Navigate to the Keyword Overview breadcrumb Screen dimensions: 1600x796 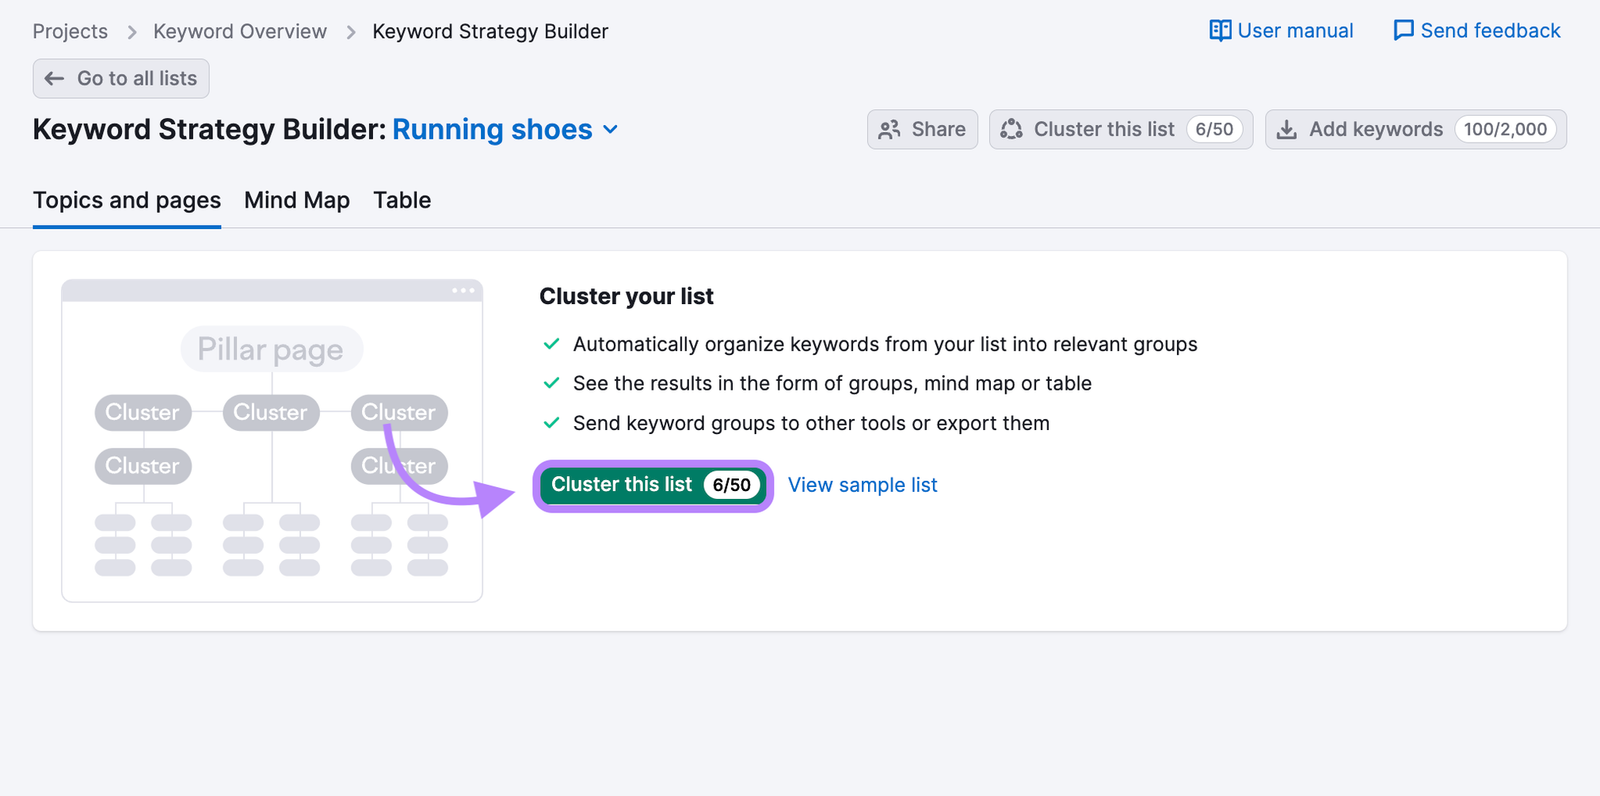[x=240, y=31]
